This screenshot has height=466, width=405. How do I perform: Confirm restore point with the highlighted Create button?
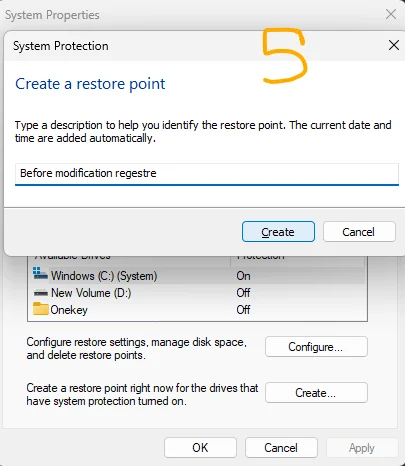278,232
